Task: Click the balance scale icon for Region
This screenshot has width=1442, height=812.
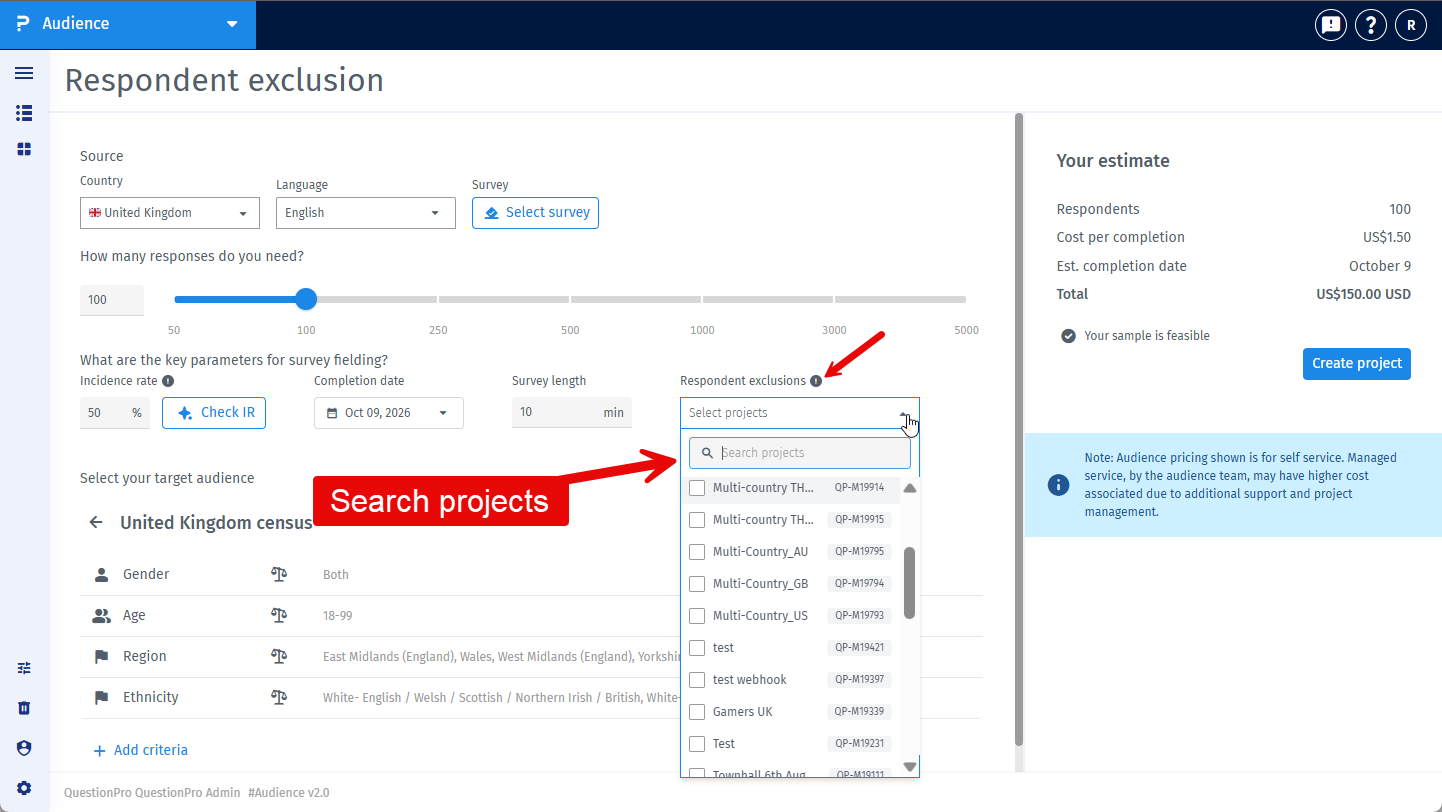Action: tap(279, 657)
